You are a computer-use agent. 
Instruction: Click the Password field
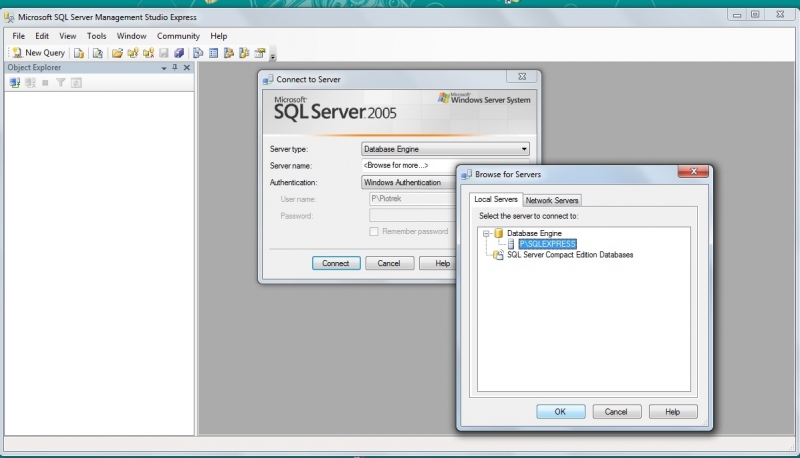[x=412, y=215]
